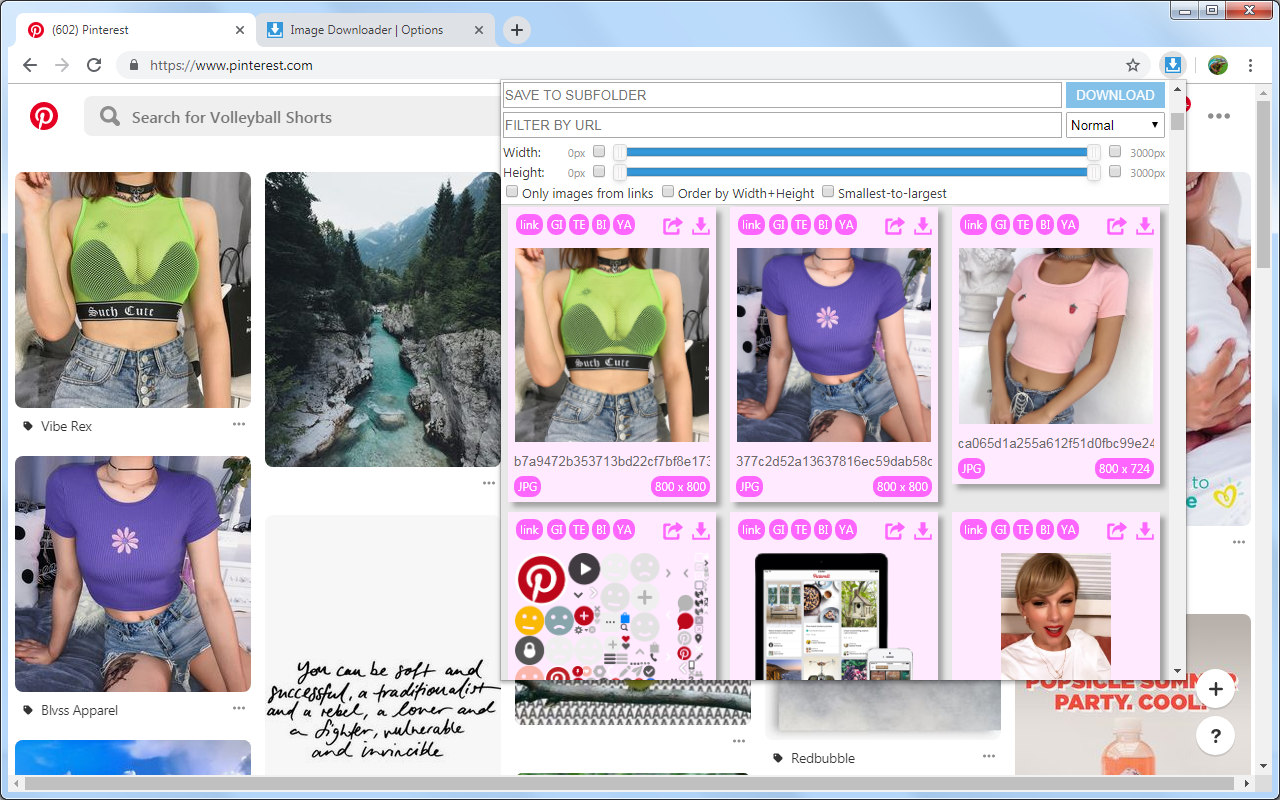The image size is (1280, 800).
Task: Open the three-dot options for the Vibe Rex pin
Action: tap(239, 424)
